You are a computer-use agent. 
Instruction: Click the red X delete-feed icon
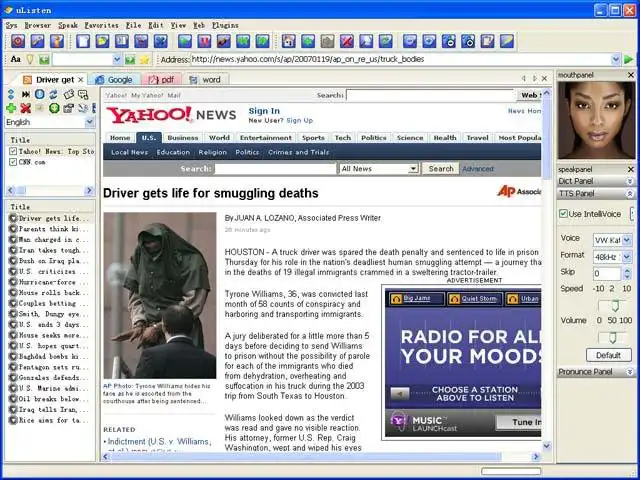[26, 108]
